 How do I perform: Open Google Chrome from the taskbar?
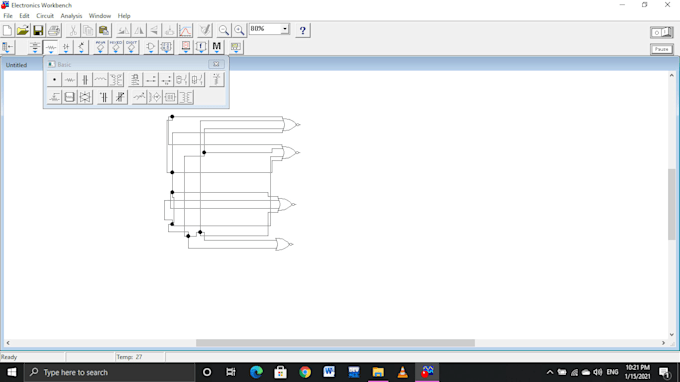pos(305,372)
